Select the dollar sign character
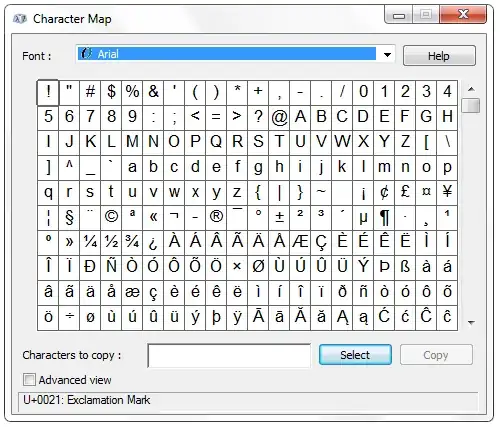 [x=111, y=92]
